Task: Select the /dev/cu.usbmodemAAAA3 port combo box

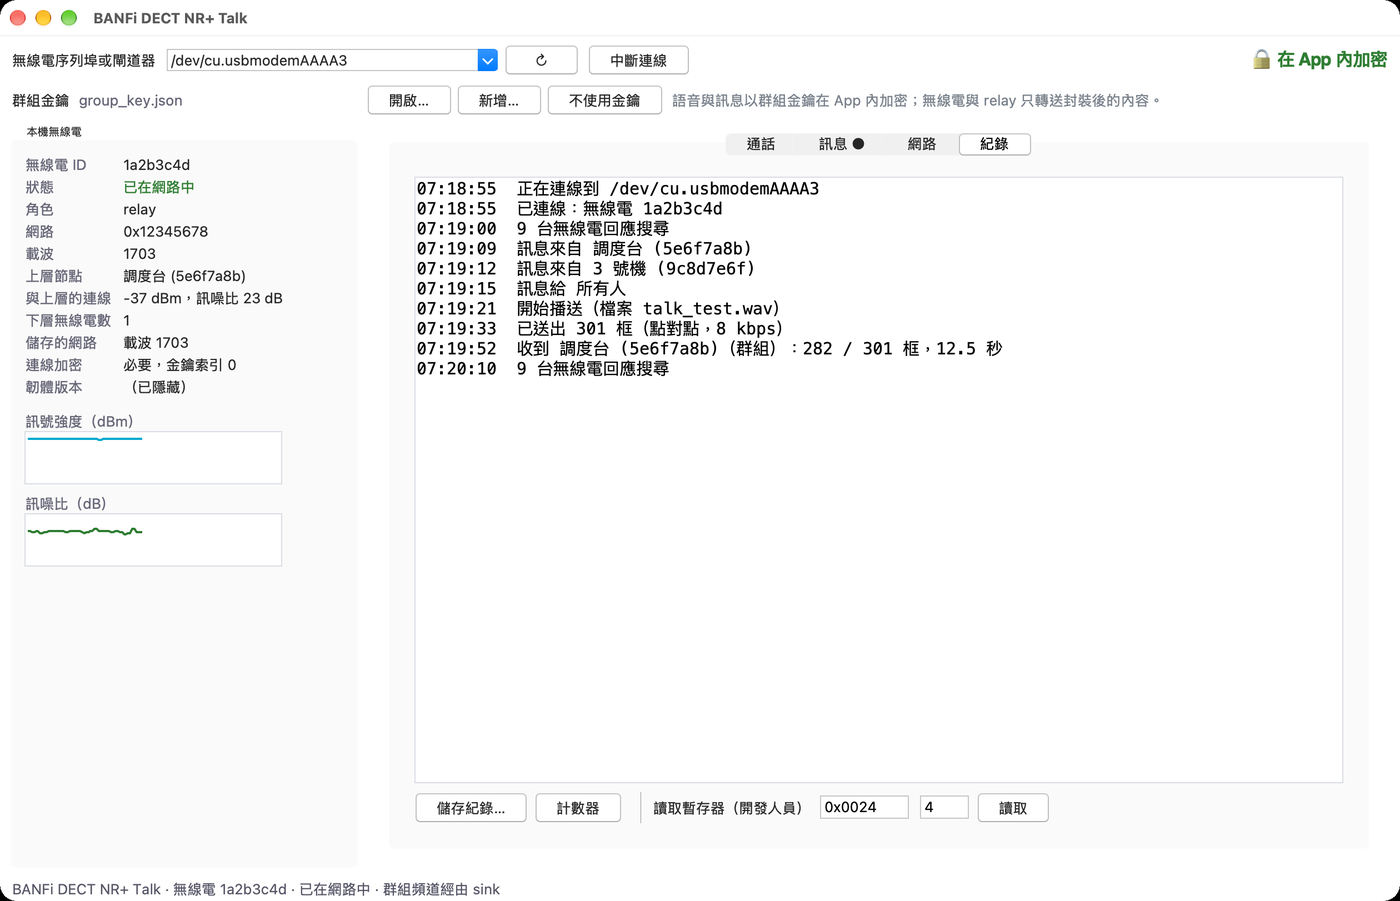Action: click(x=332, y=60)
